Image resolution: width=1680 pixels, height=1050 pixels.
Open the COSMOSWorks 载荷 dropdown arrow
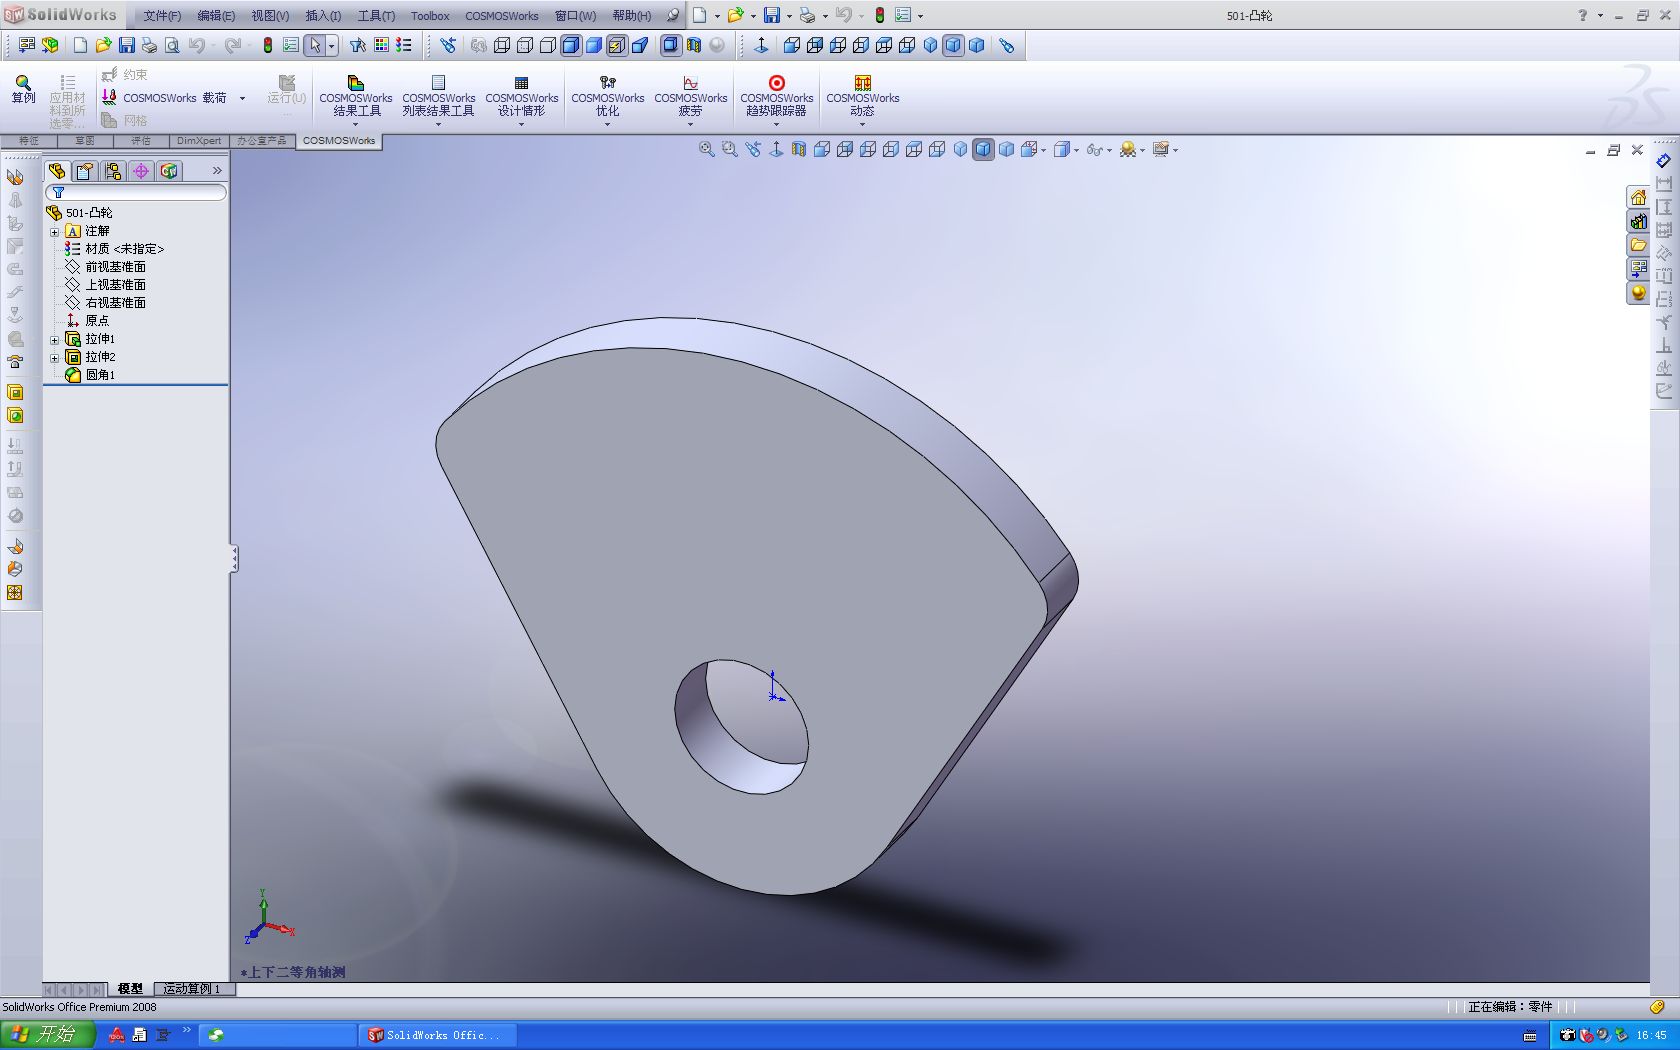point(242,98)
